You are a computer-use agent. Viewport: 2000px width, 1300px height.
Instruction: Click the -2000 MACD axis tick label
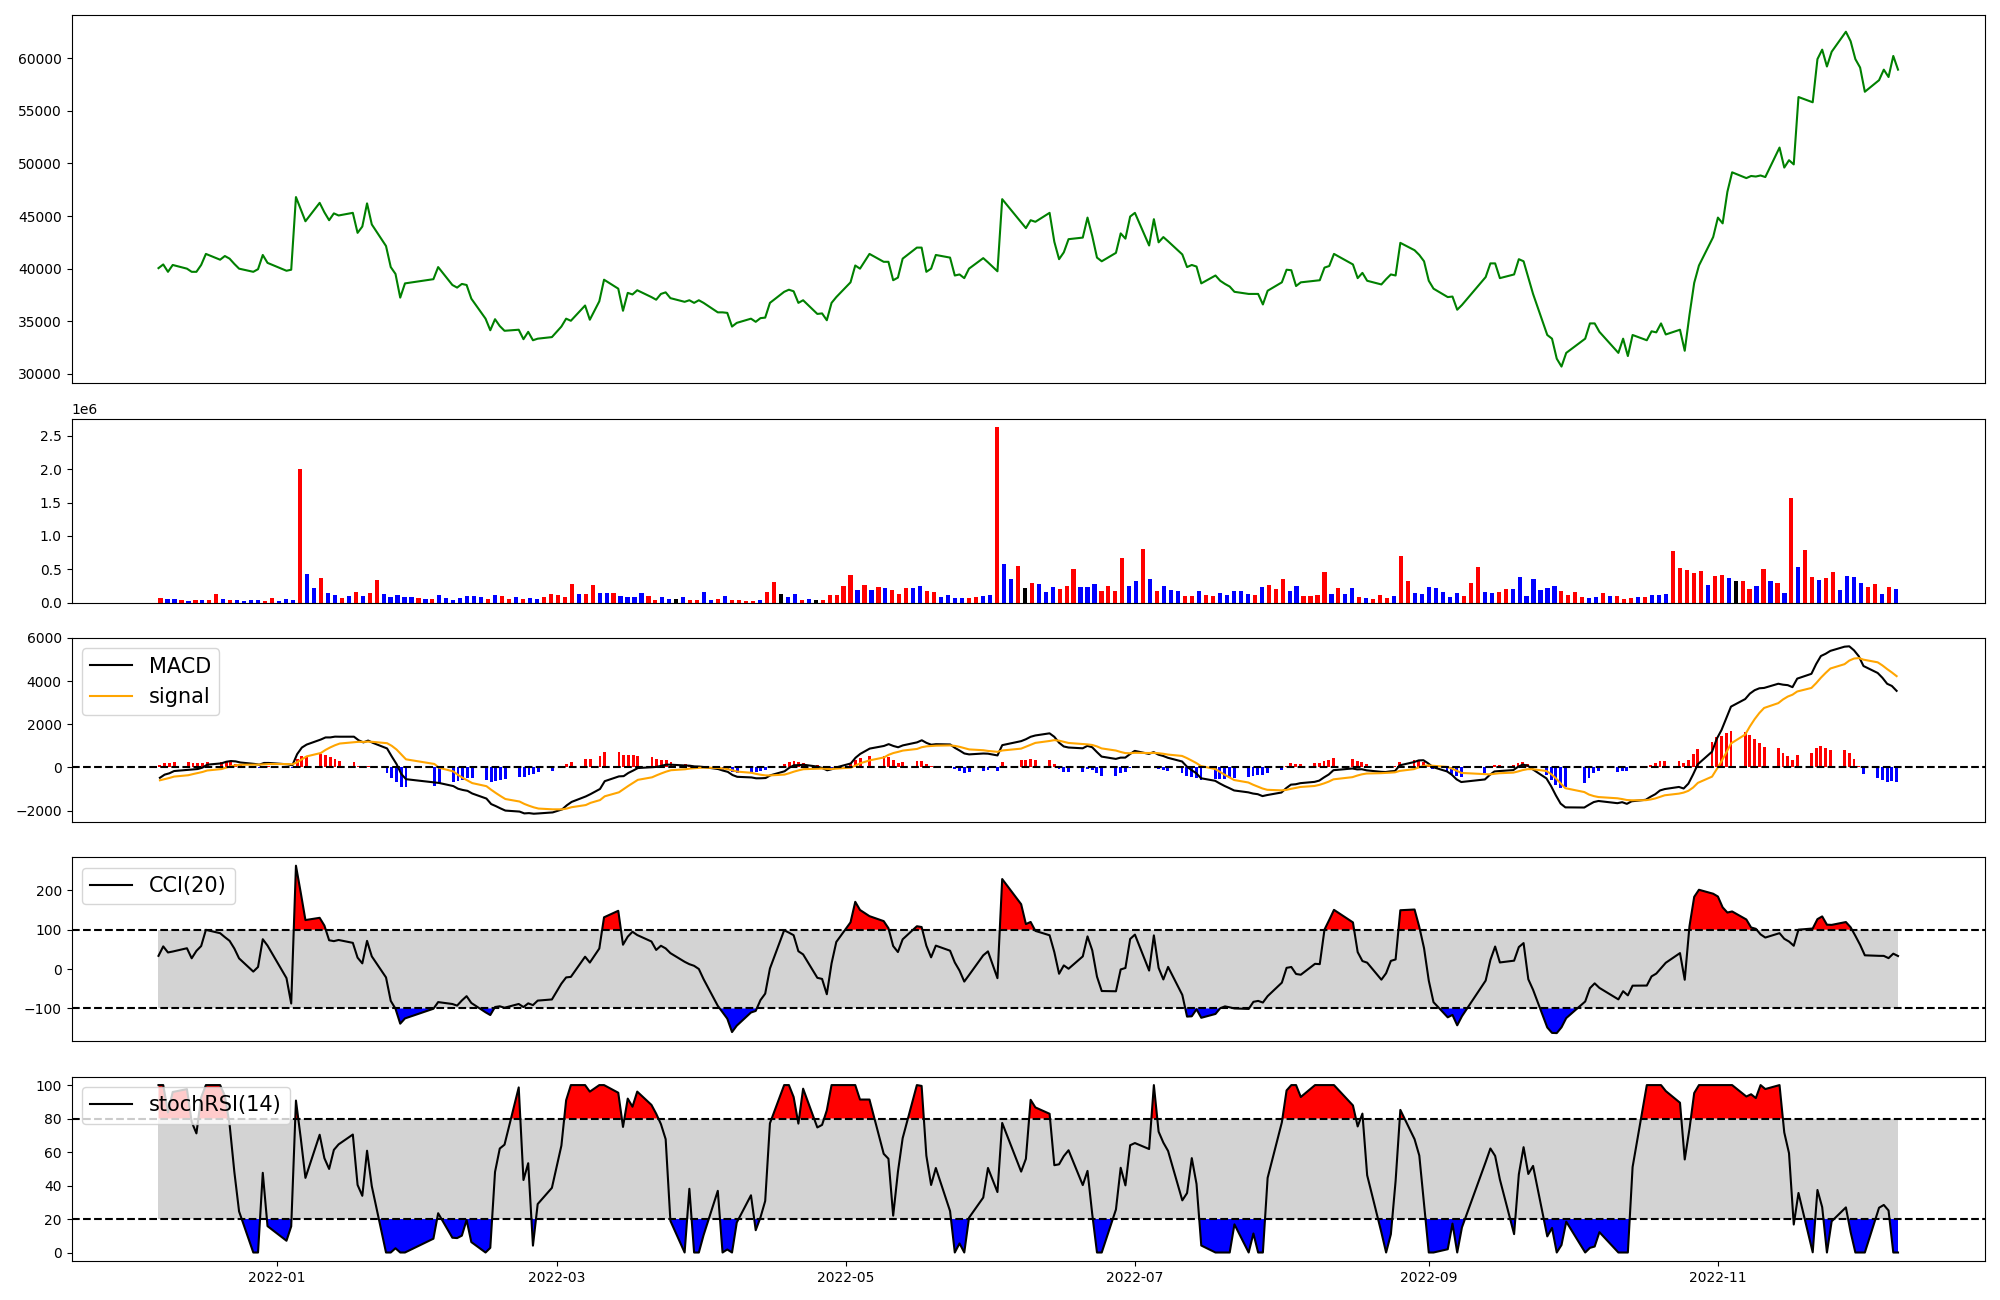[x=40, y=811]
